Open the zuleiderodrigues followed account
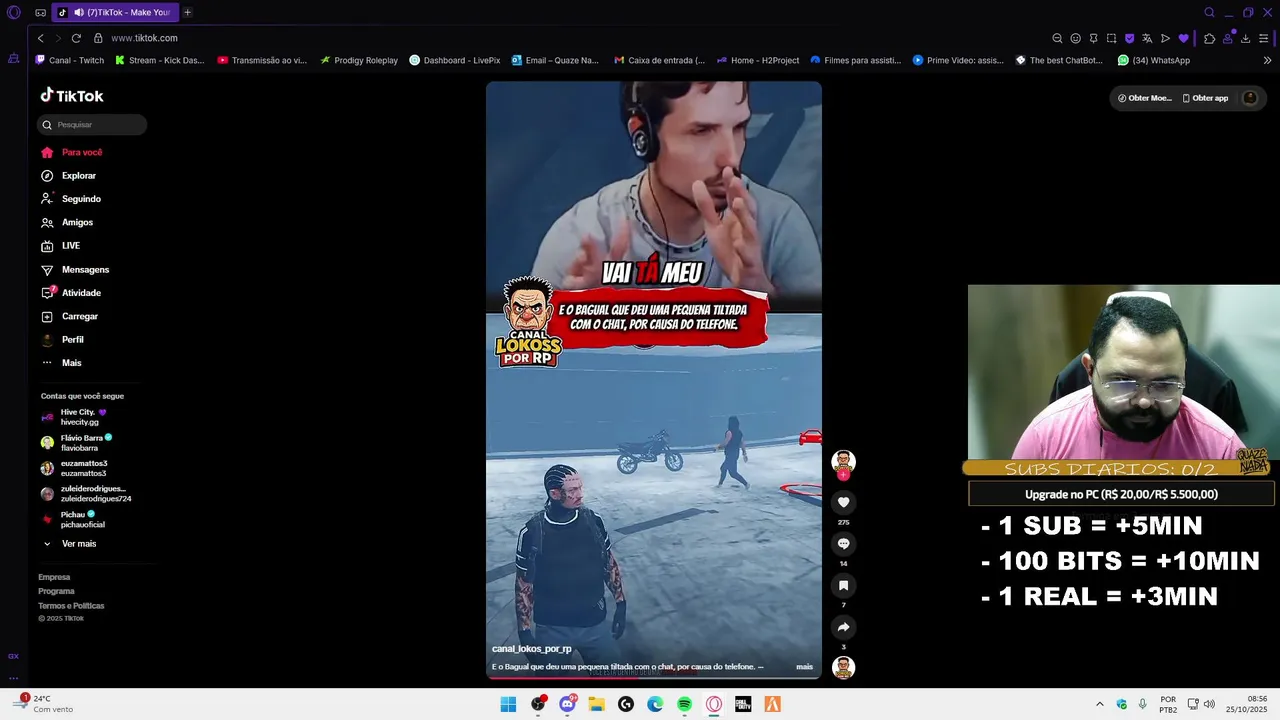 point(85,494)
